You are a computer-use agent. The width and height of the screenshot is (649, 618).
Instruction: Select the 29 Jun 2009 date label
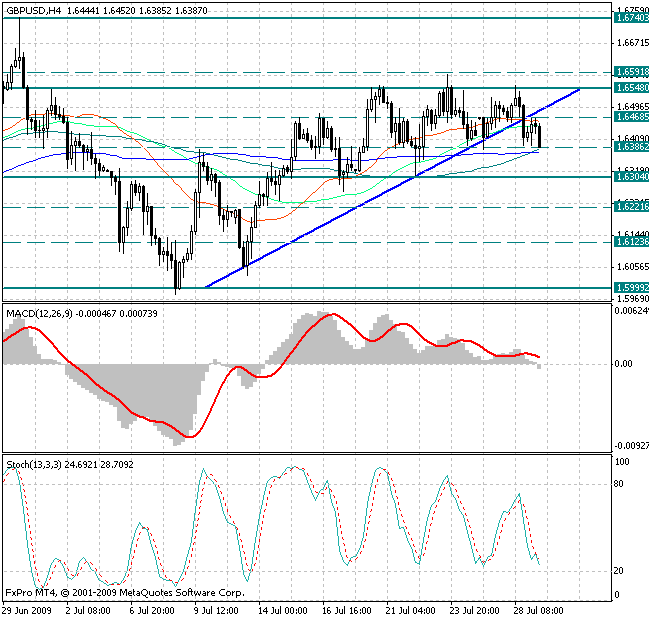tap(27, 611)
